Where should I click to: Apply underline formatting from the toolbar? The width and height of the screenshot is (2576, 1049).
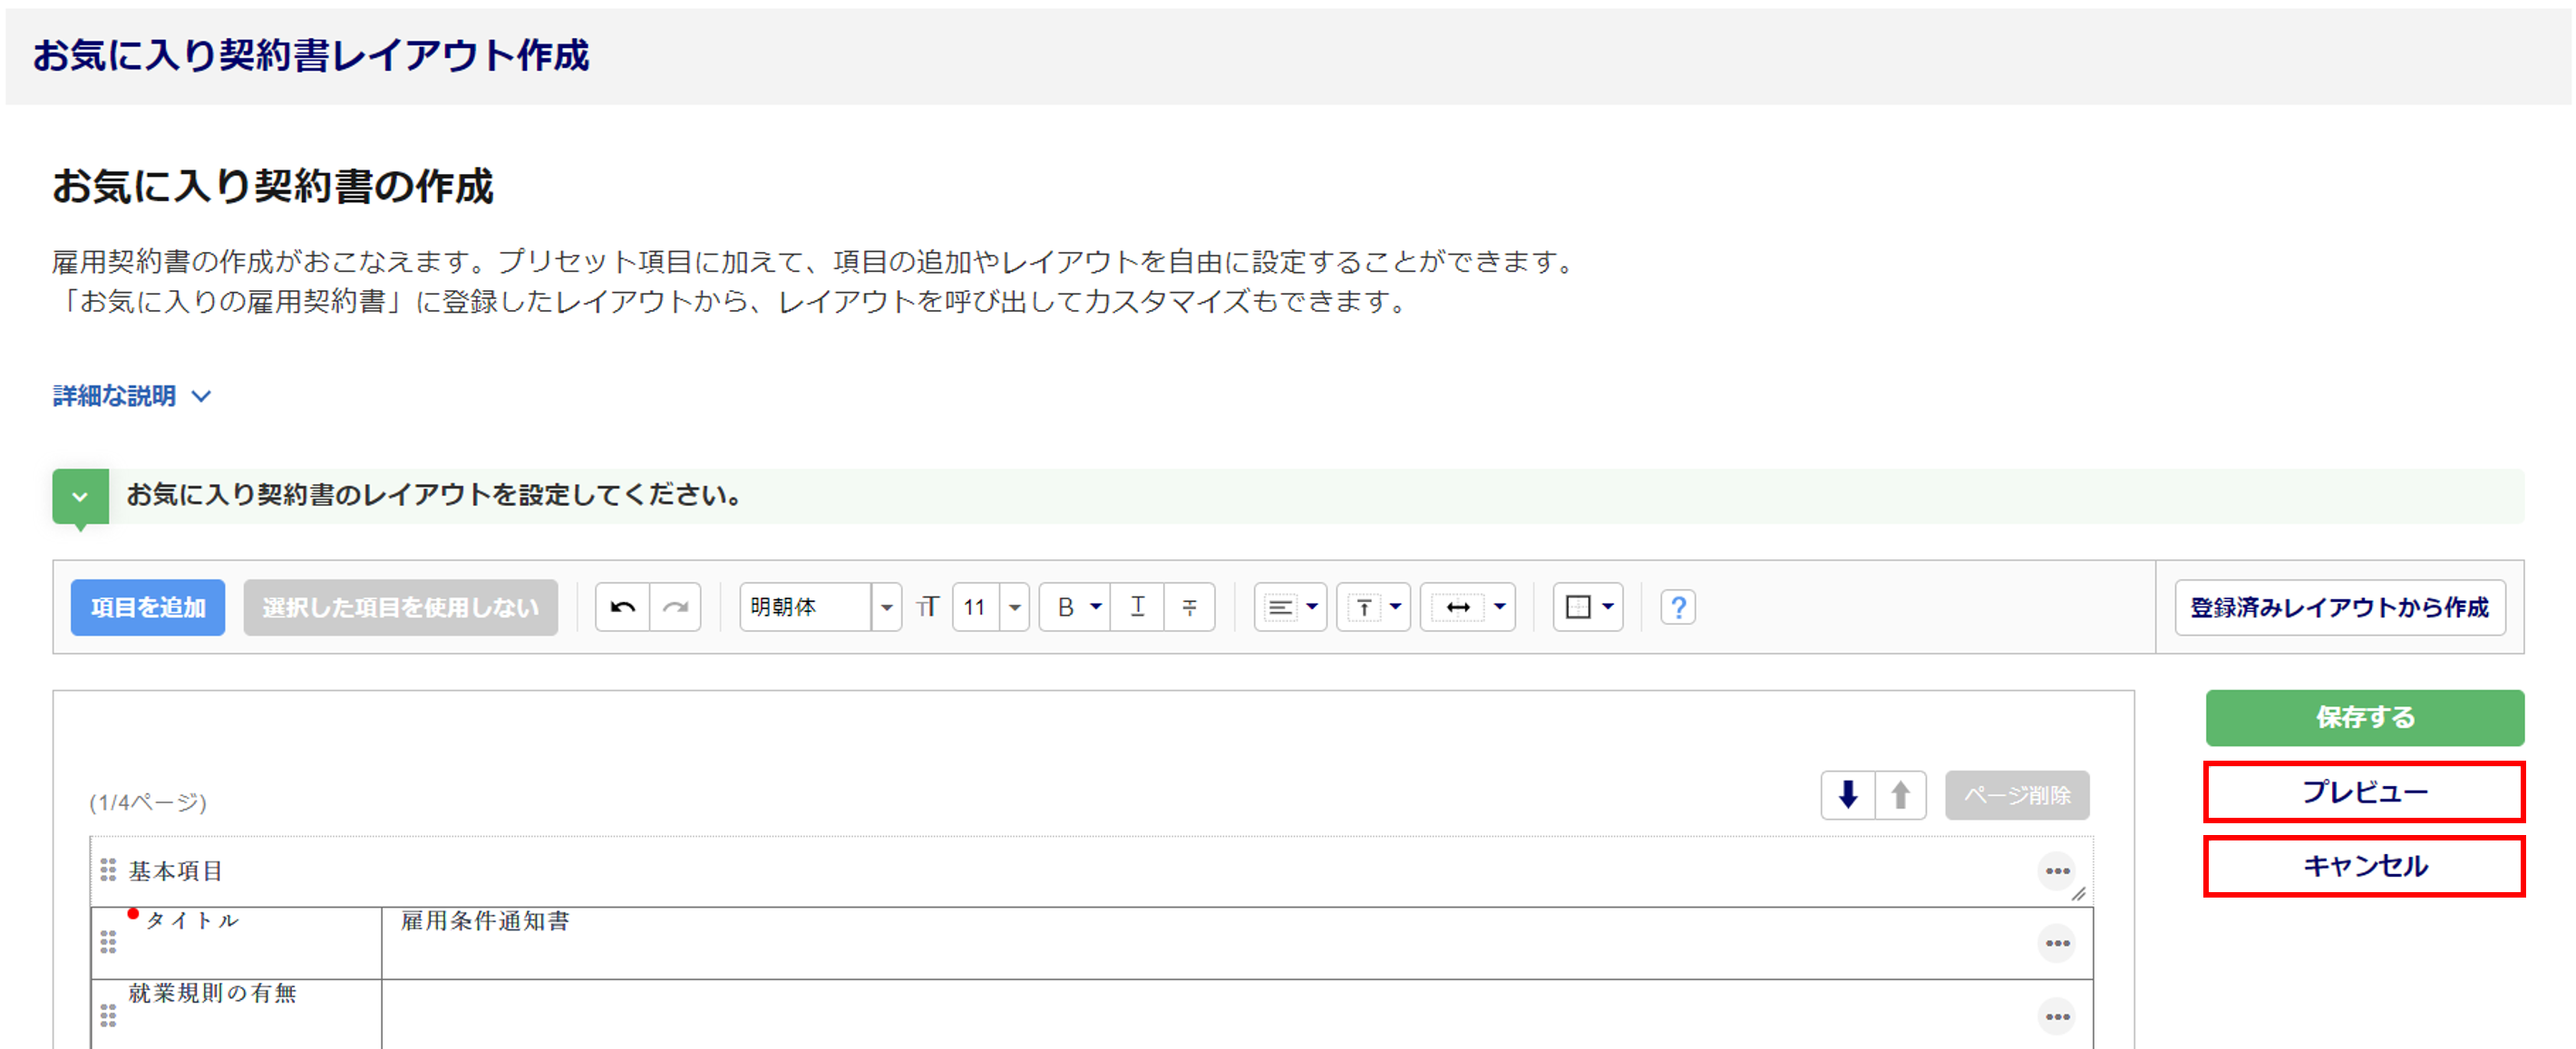pos(1137,607)
